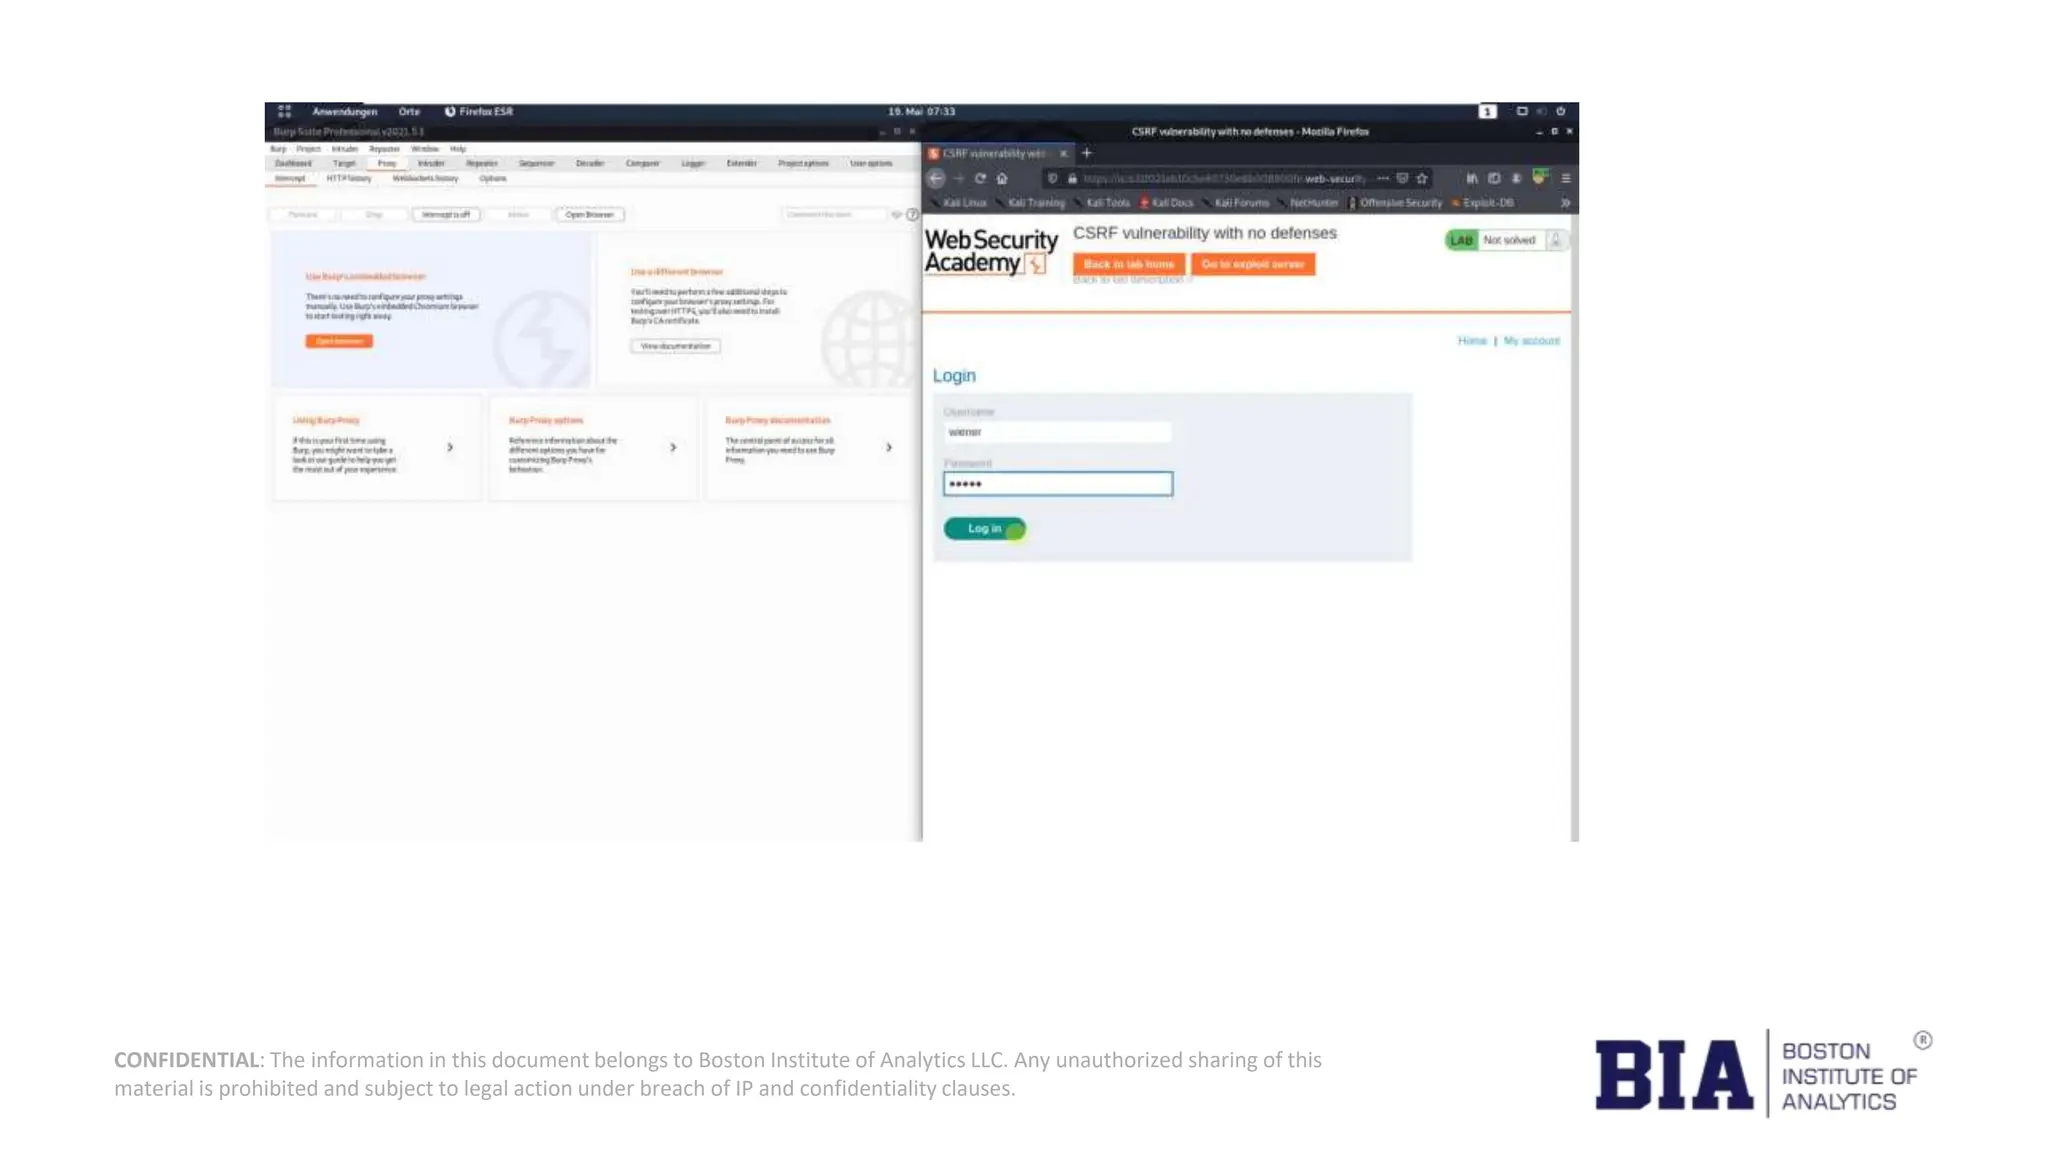
Task: Click power icon in top panel
Action: 1560,111
